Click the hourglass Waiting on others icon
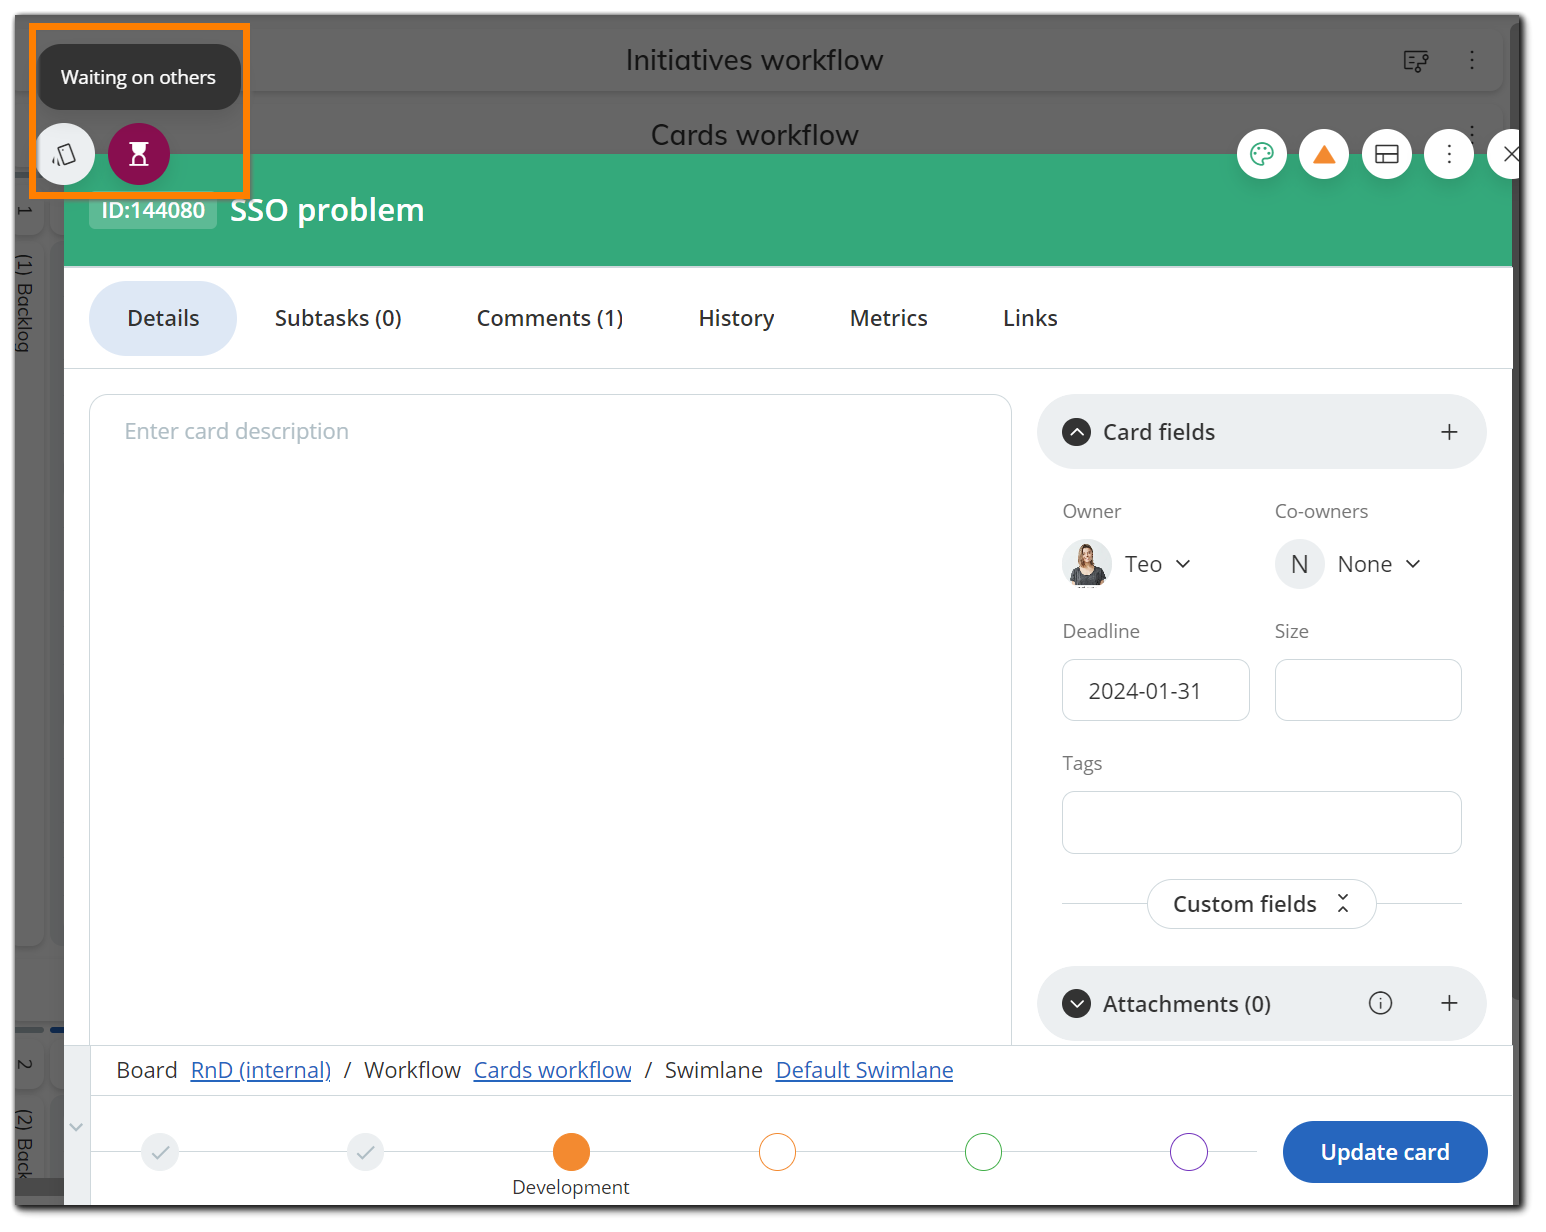The image size is (1546, 1232). pyautogui.click(x=139, y=154)
